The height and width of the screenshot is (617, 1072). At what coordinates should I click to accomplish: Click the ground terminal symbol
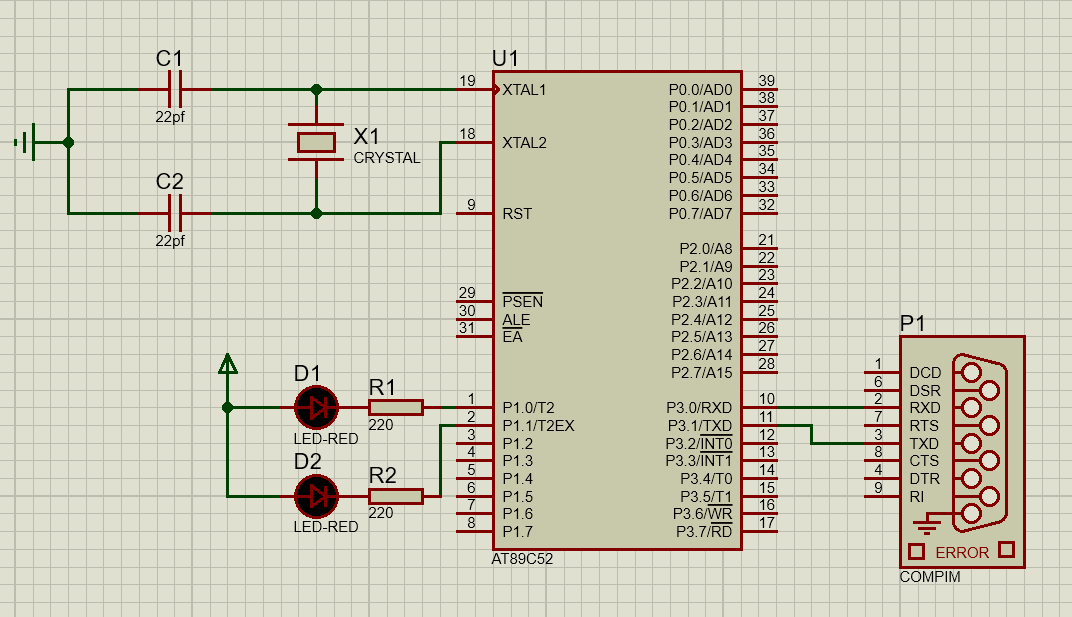(28, 142)
